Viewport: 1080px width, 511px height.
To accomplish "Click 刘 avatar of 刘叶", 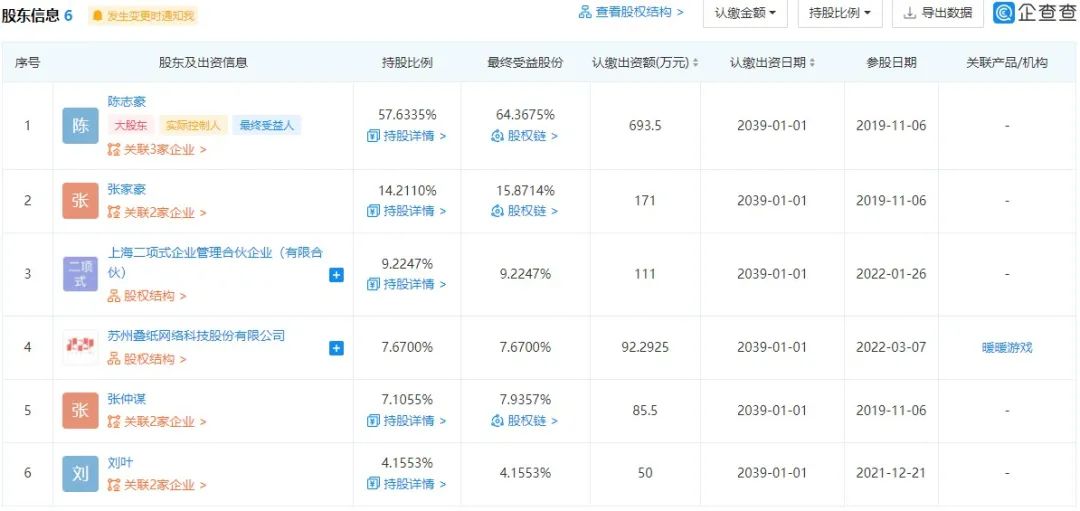I will click(x=81, y=474).
